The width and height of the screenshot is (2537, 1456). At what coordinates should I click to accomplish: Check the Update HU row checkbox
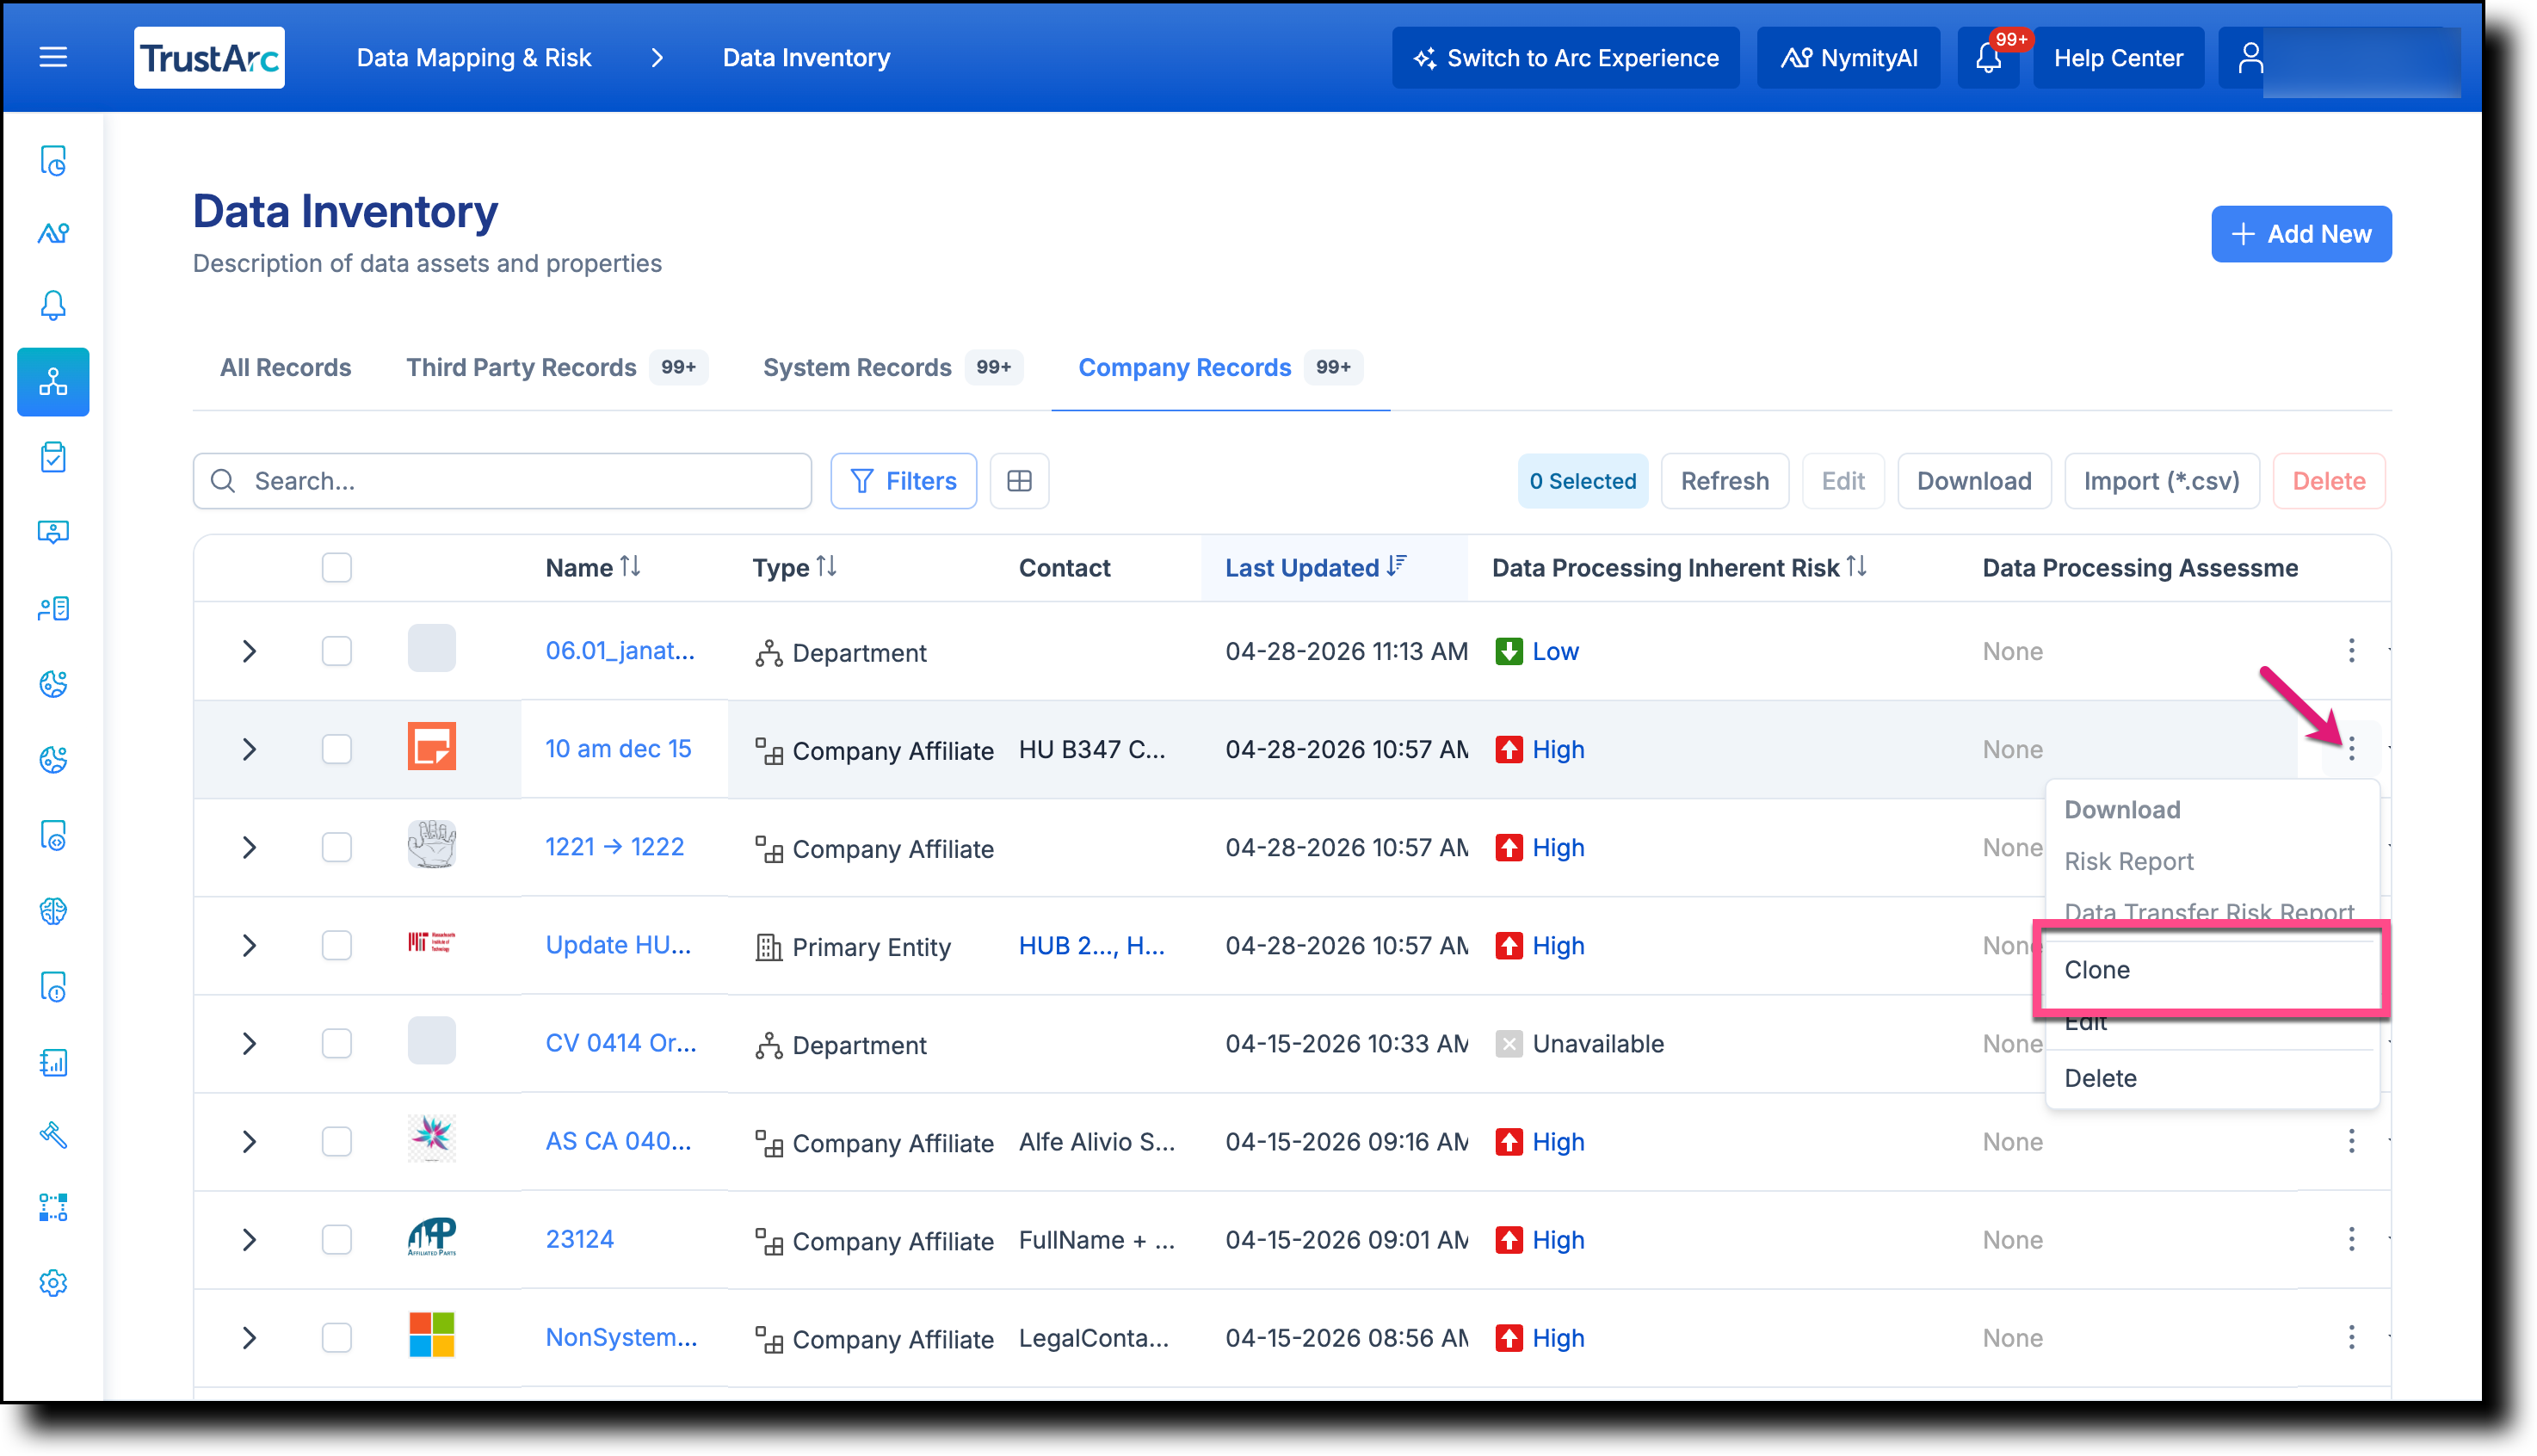click(x=337, y=945)
